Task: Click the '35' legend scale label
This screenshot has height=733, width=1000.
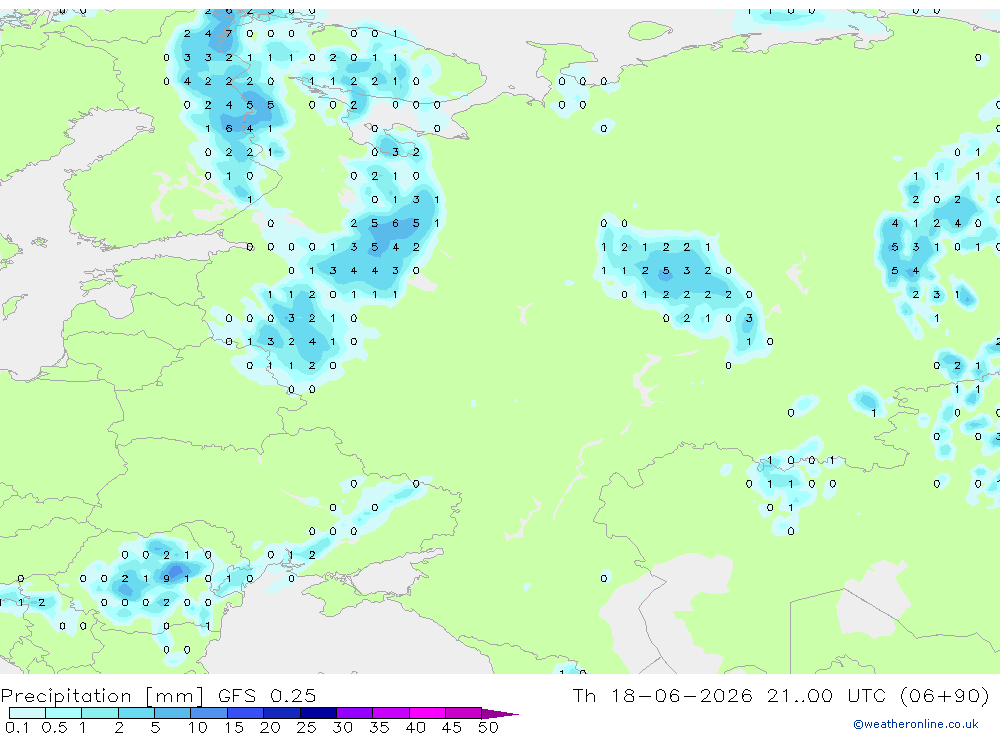Action: click(x=379, y=727)
